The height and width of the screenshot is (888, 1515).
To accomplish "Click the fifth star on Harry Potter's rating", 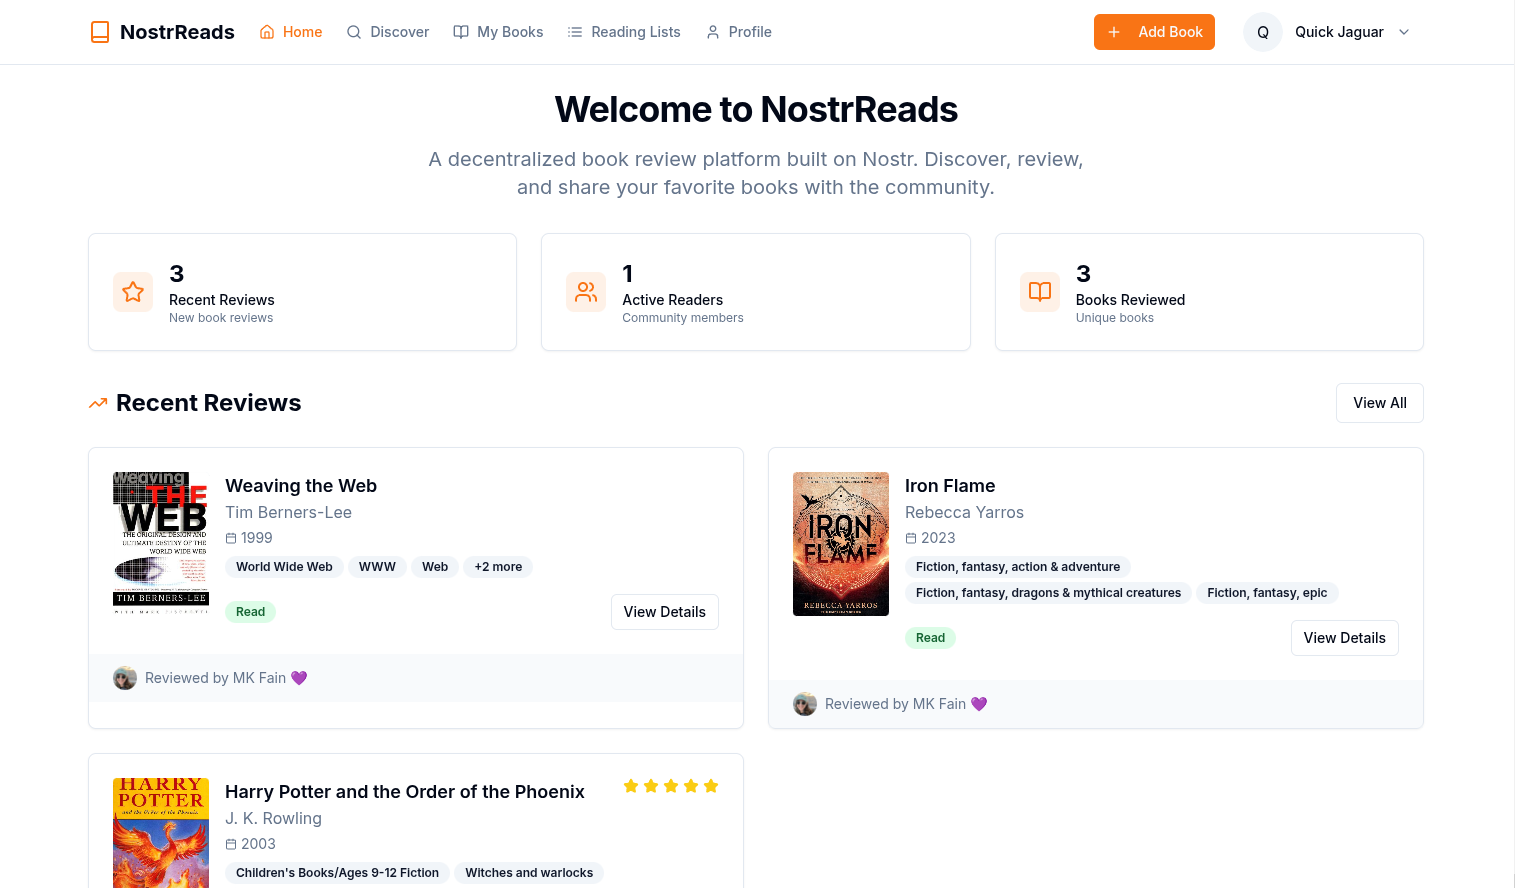I will click(x=711, y=786).
